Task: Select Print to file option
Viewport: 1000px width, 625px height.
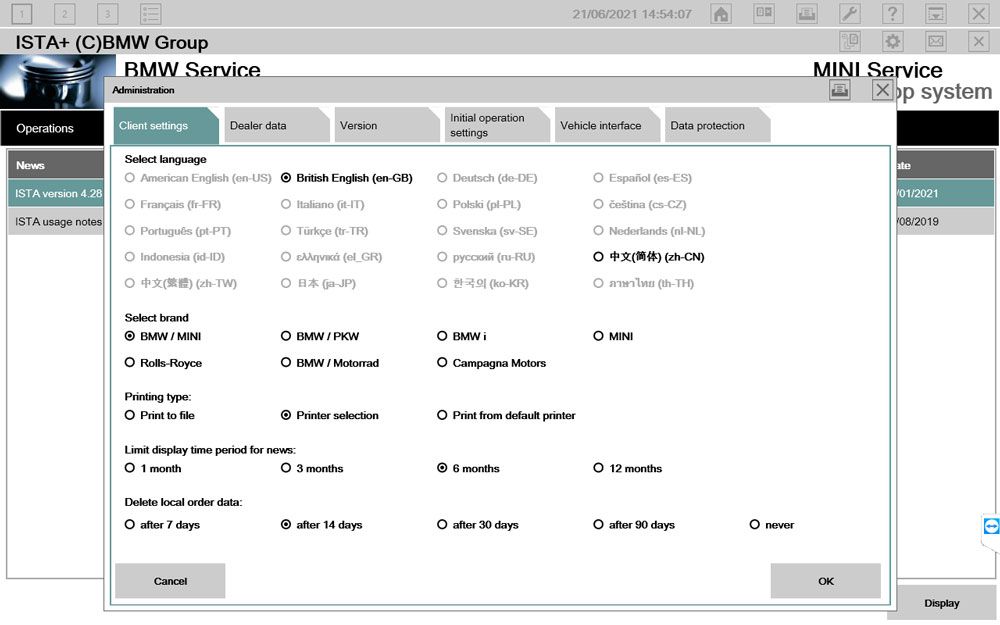Action: click(159, 415)
